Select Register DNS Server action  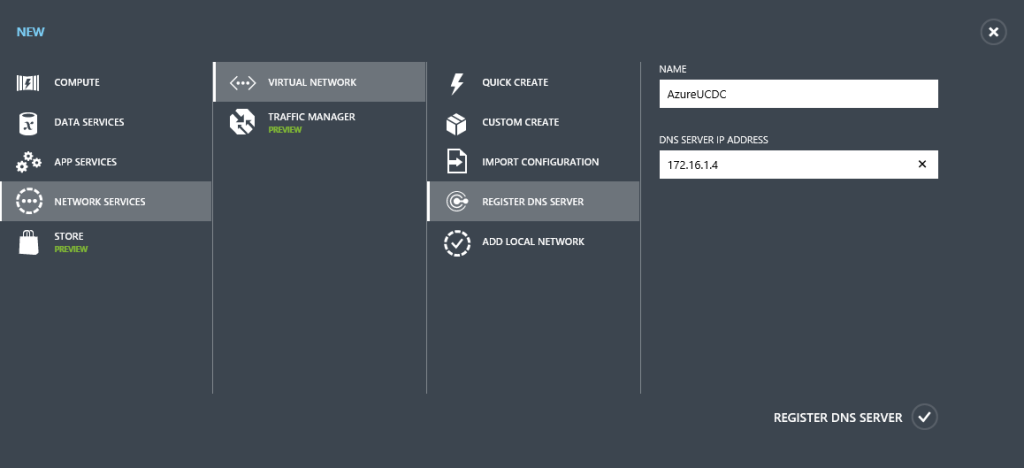[534, 202]
